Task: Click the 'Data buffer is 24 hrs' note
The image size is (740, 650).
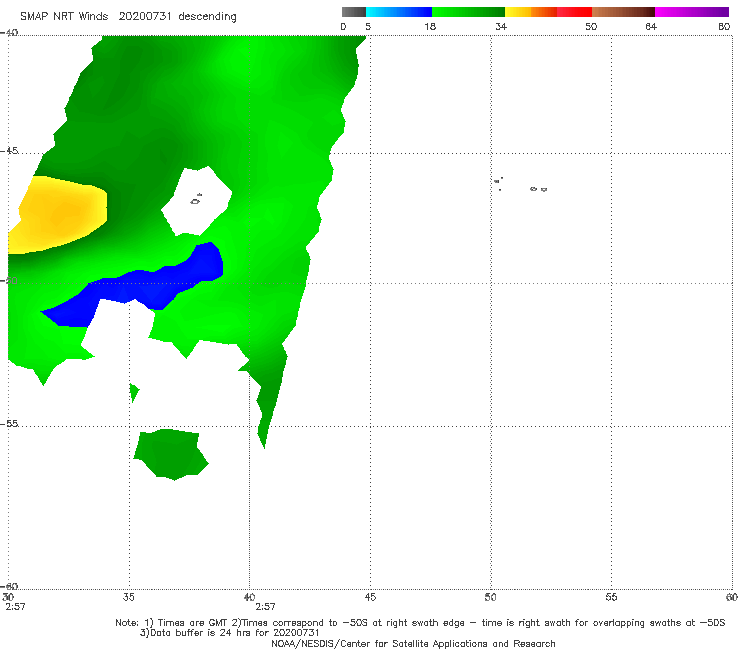Action: click(x=230, y=633)
